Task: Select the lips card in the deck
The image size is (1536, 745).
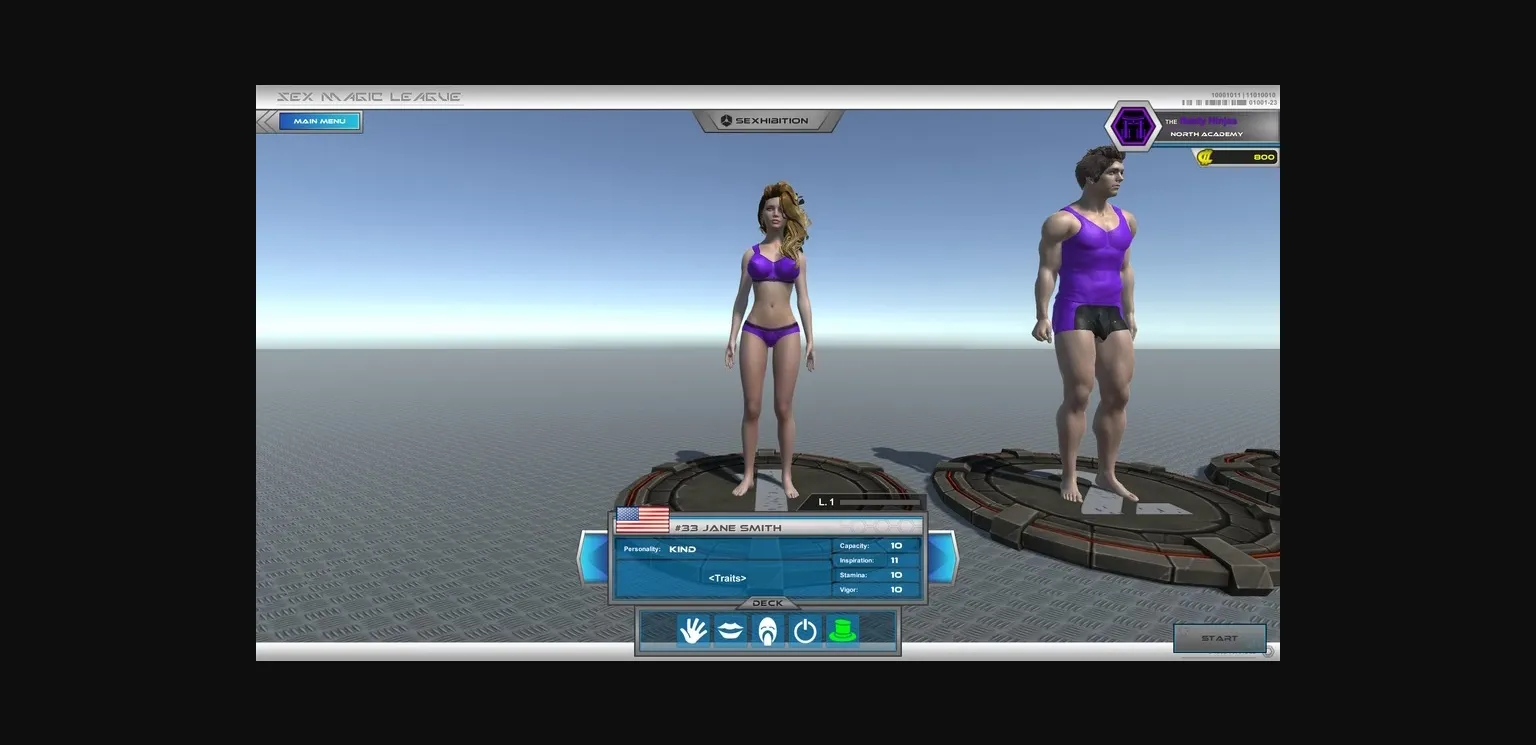Action: click(x=730, y=631)
